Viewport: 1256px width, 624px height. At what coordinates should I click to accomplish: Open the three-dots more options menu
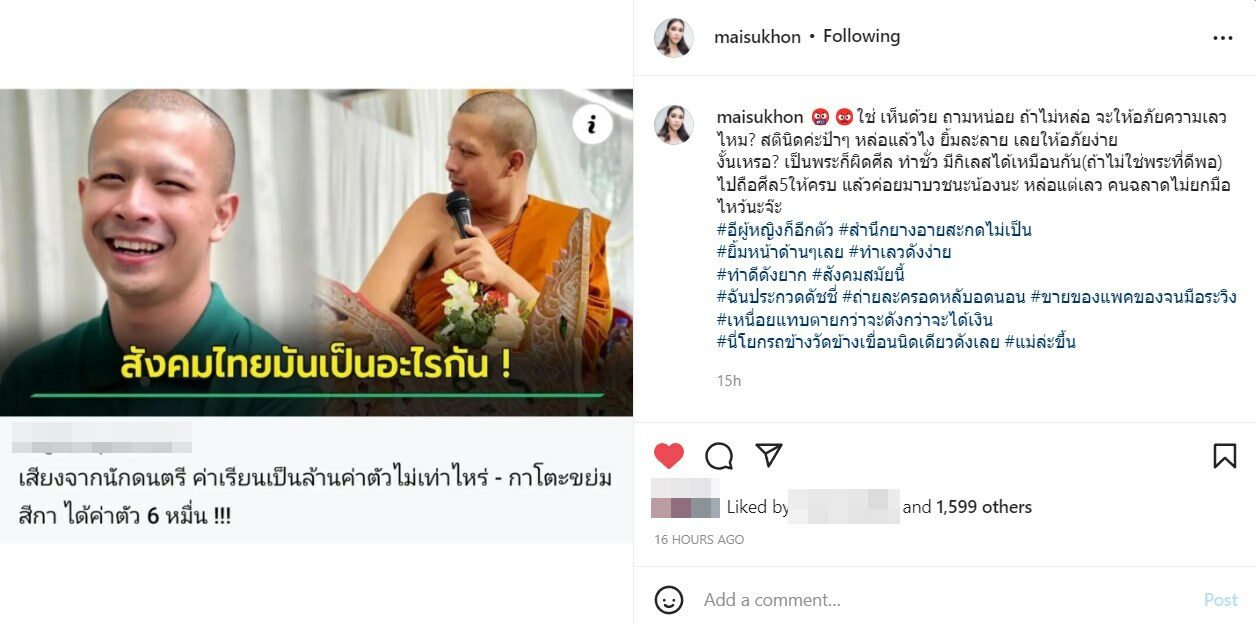click(x=1222, y=38)
